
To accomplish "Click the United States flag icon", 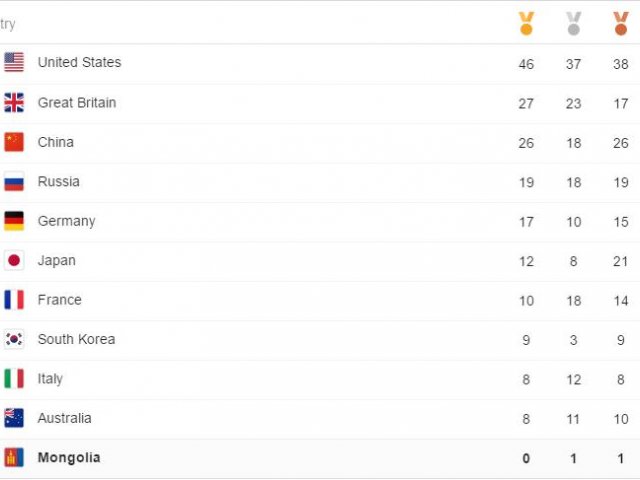I will [x=14, y=62].
